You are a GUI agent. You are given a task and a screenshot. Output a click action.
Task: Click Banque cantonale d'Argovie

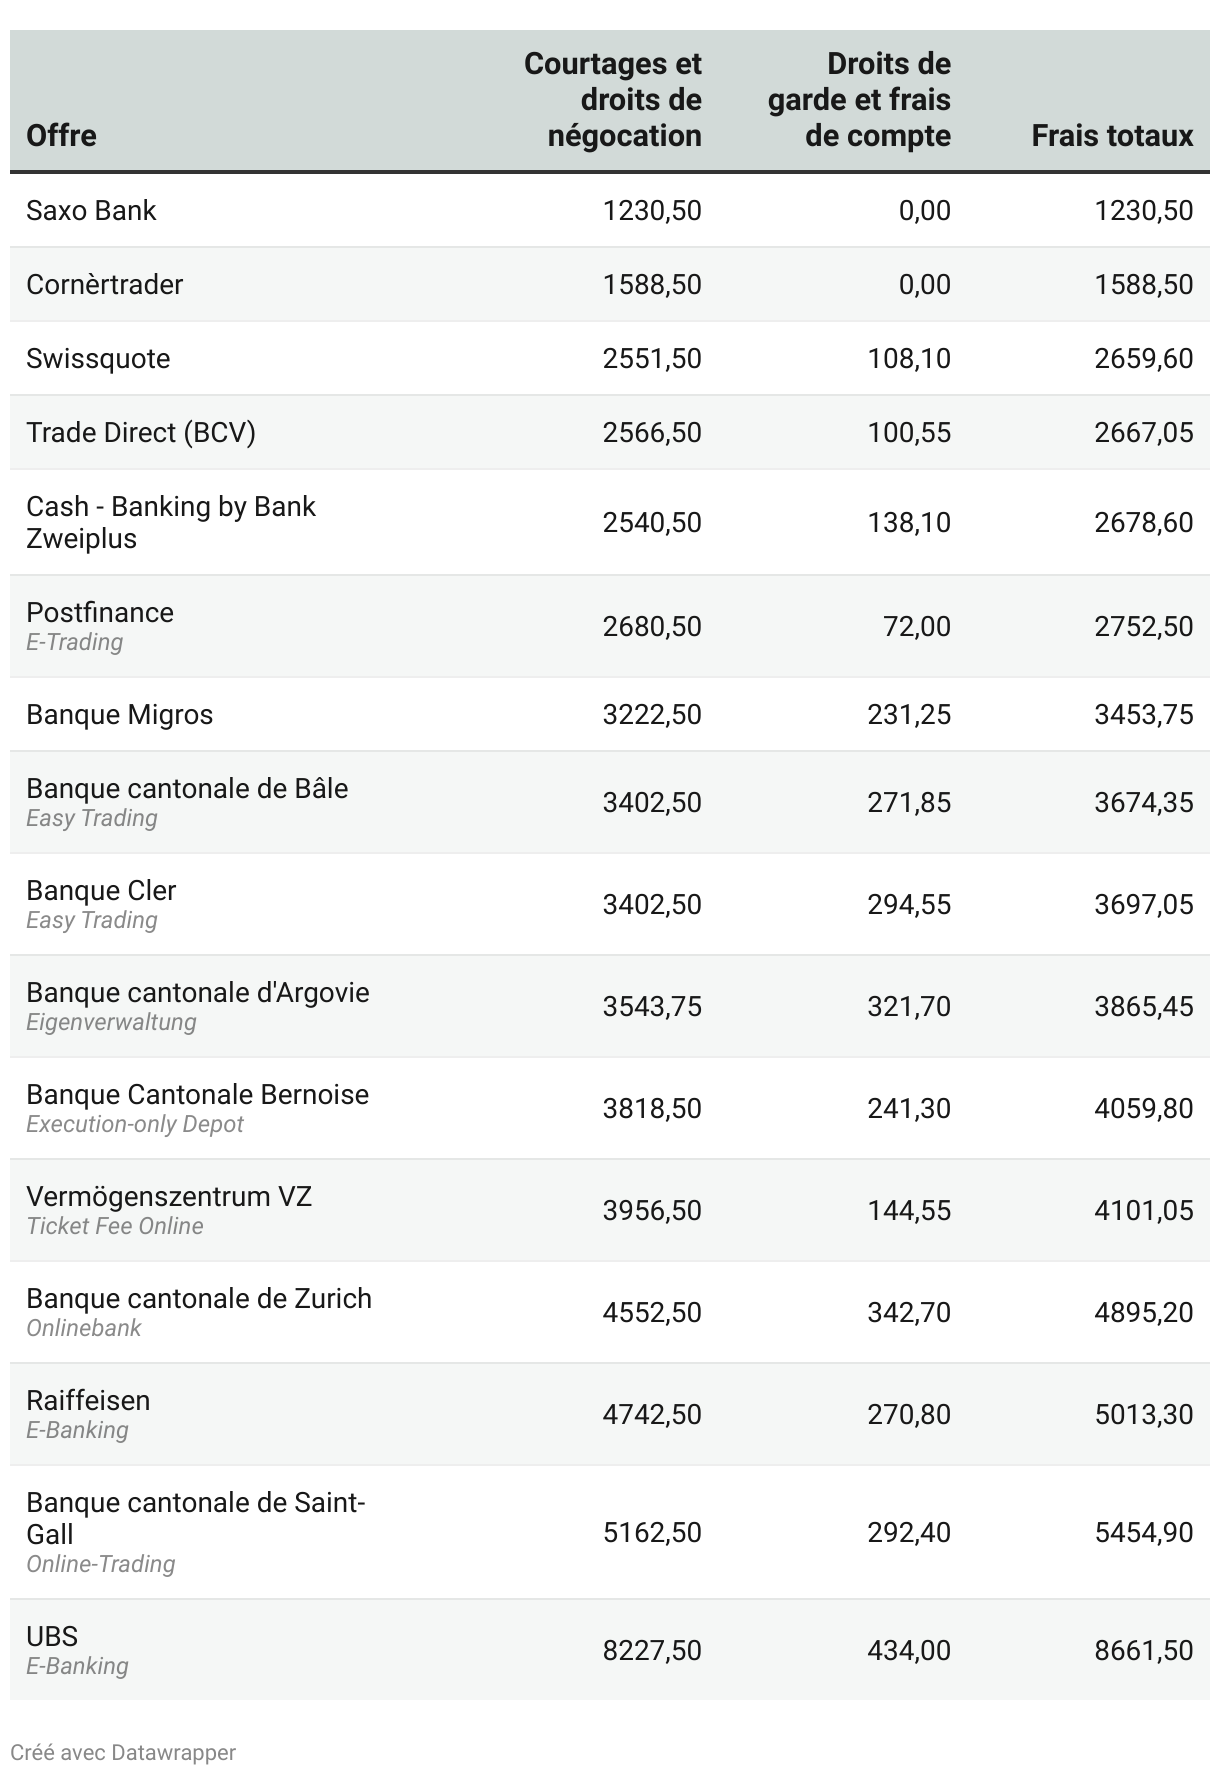198,992
